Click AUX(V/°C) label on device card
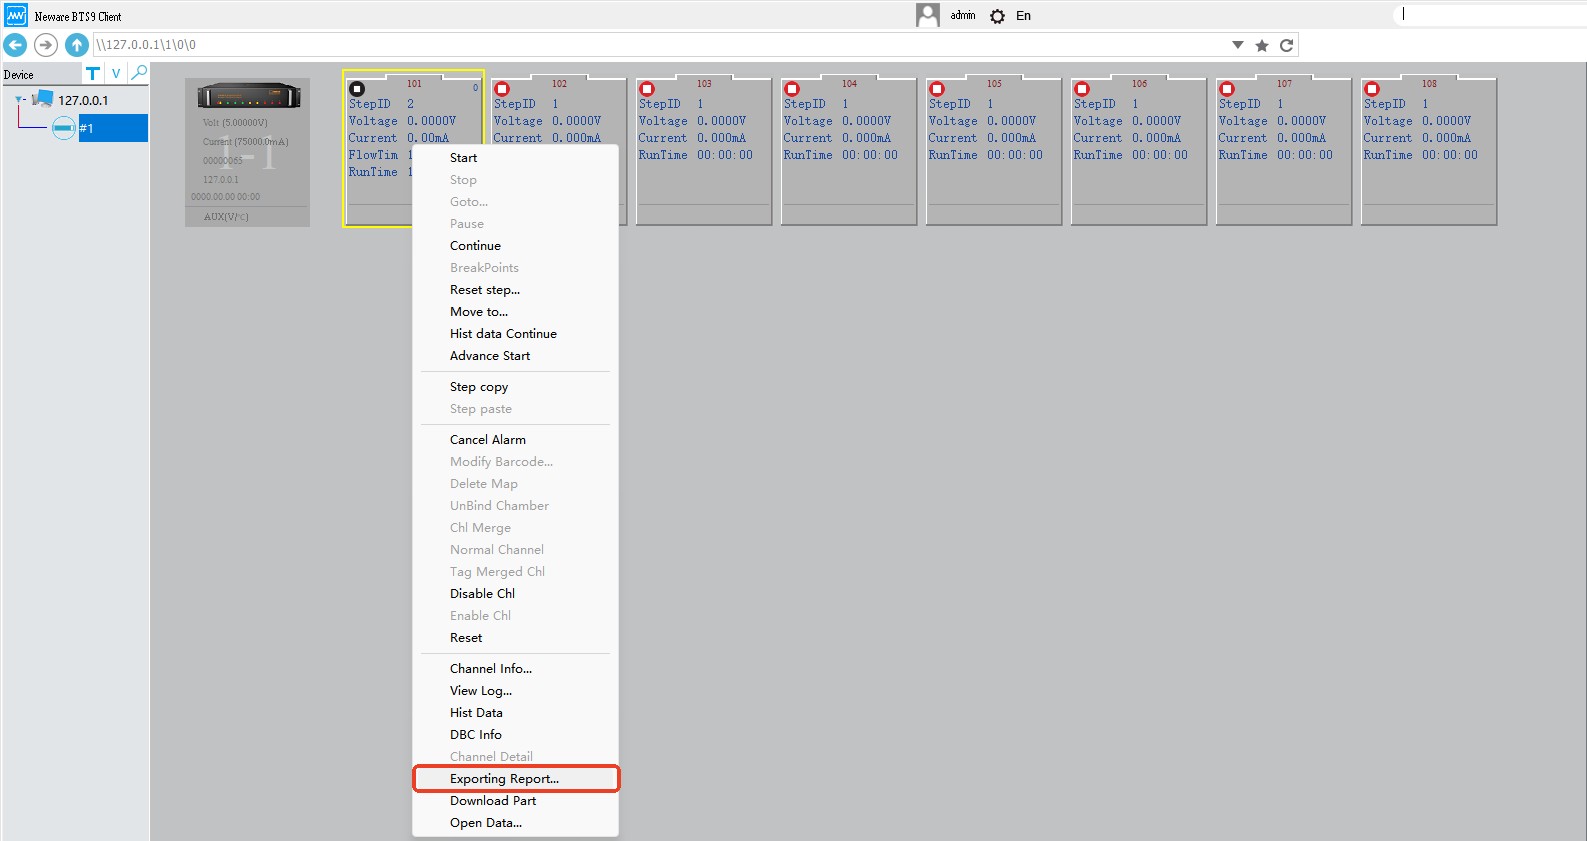The height and width of the screenshot is (841, 1587). (x=226, y=216)
